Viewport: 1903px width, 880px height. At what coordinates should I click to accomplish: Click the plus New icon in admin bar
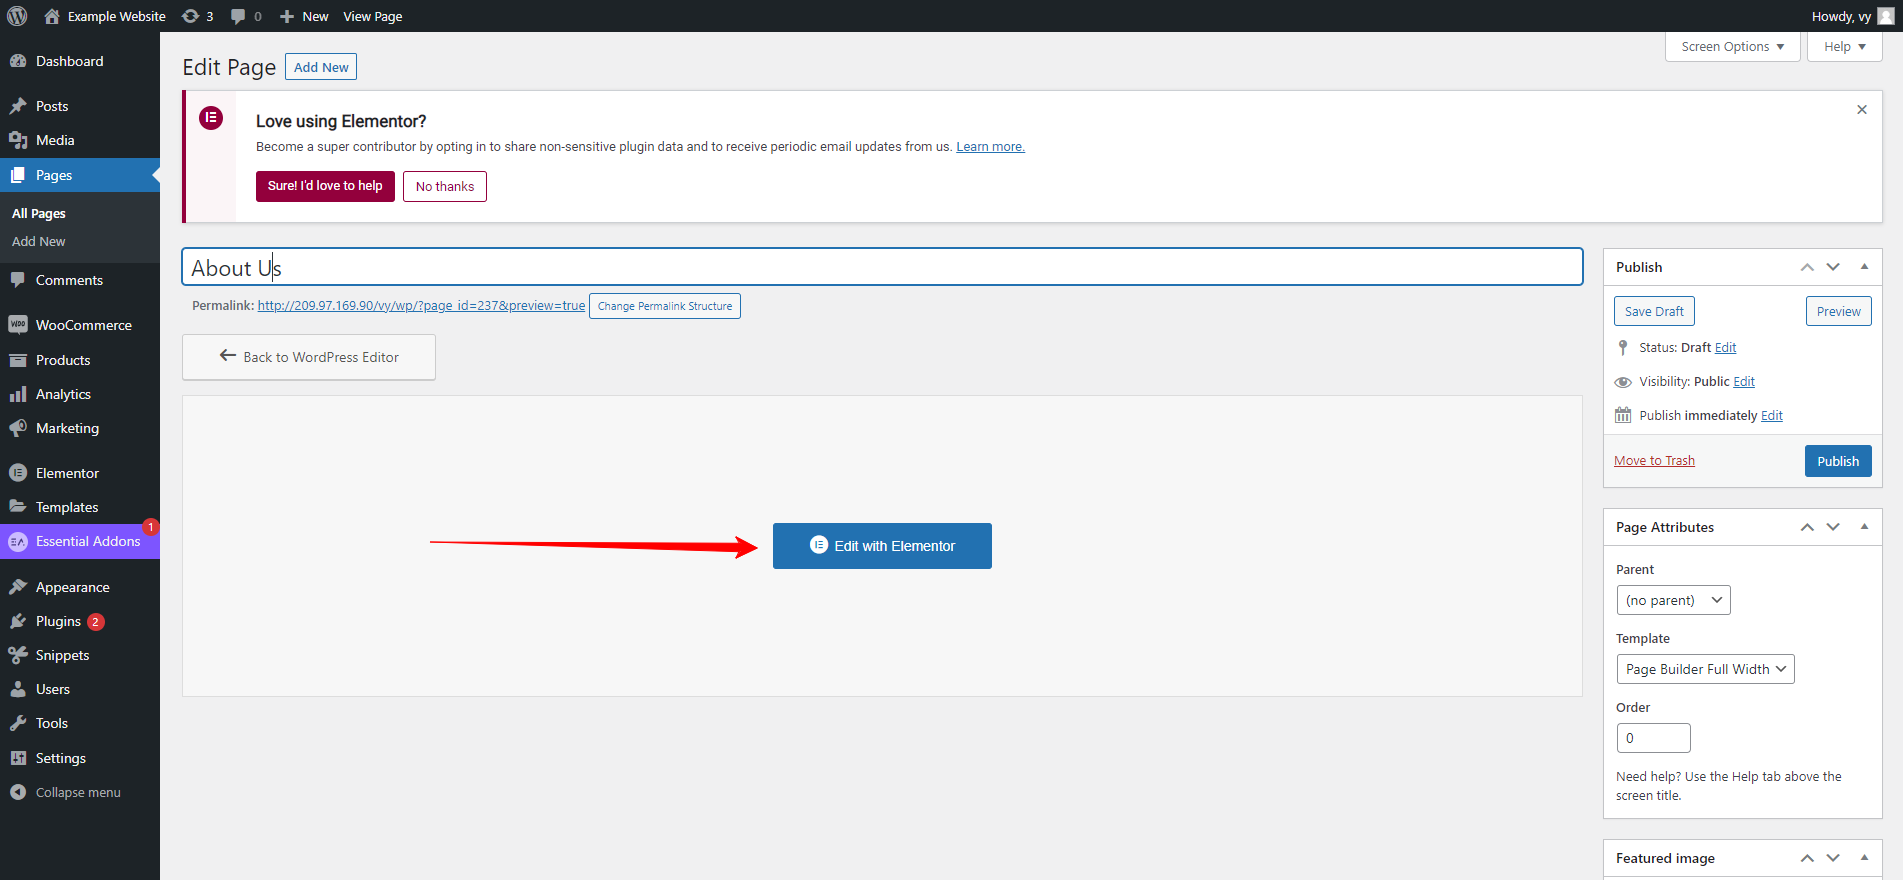(287, 16)
